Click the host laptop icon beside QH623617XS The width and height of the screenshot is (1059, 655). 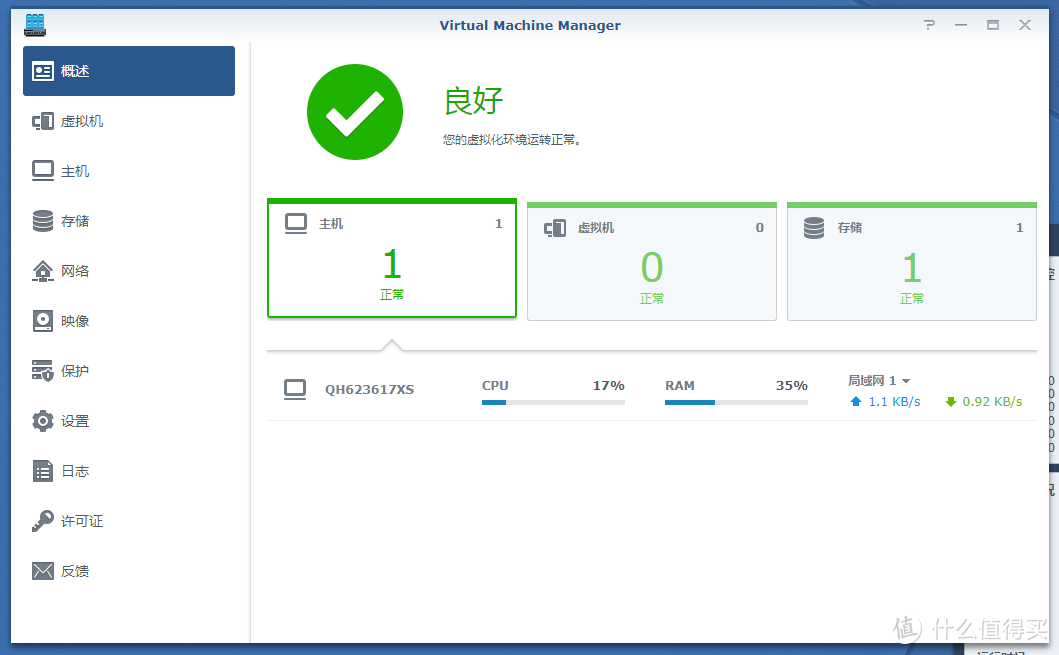(295, 390)
